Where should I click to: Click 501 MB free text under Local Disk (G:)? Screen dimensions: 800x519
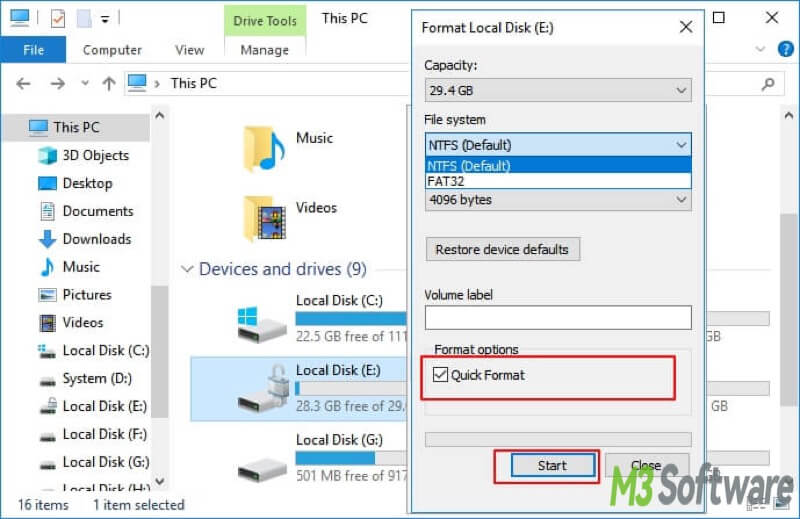[352, 476]
